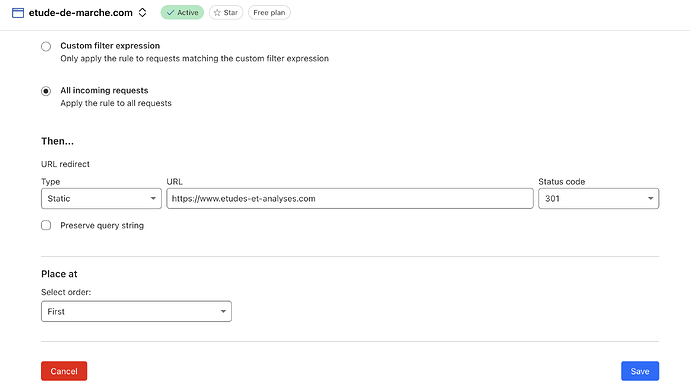Enable the Preserve query string checkbox
690x388 pixels.
click(46, 225)
